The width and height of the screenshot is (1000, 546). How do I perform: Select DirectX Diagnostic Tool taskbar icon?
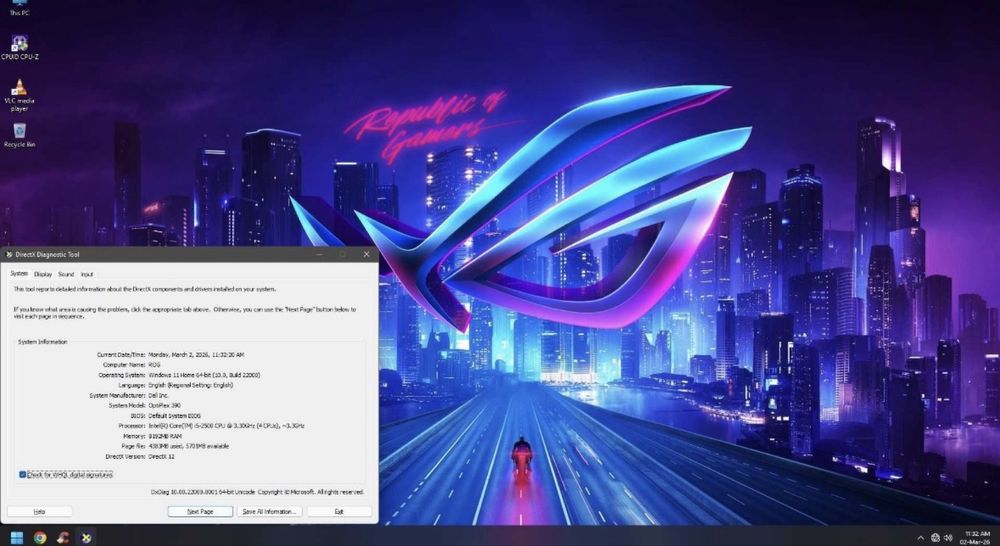(x=86, y=538)
